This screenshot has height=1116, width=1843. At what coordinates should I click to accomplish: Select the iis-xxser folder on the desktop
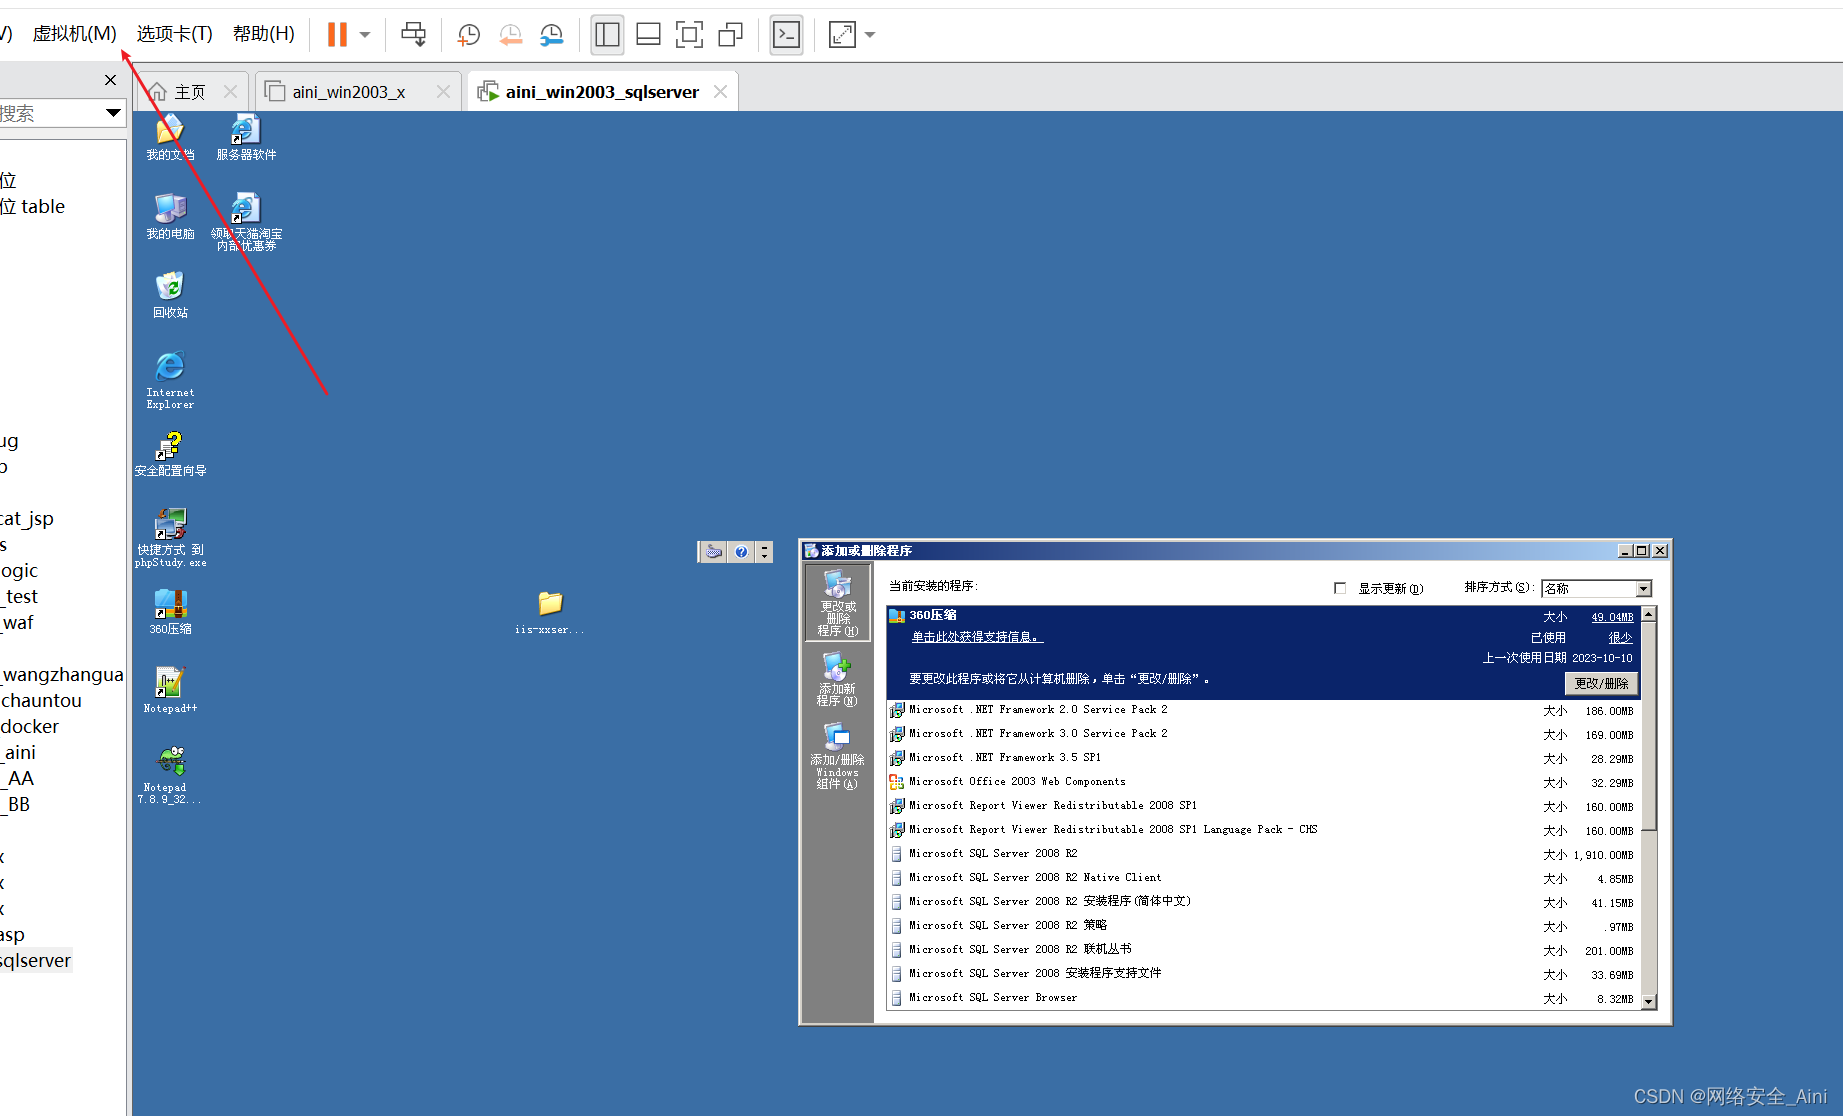(x=550, y=612)
